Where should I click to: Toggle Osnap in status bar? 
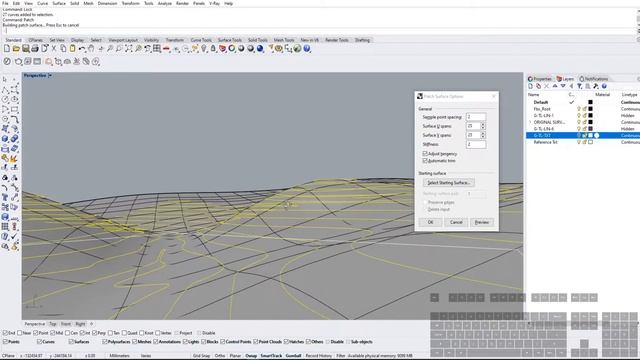point(251,356)
